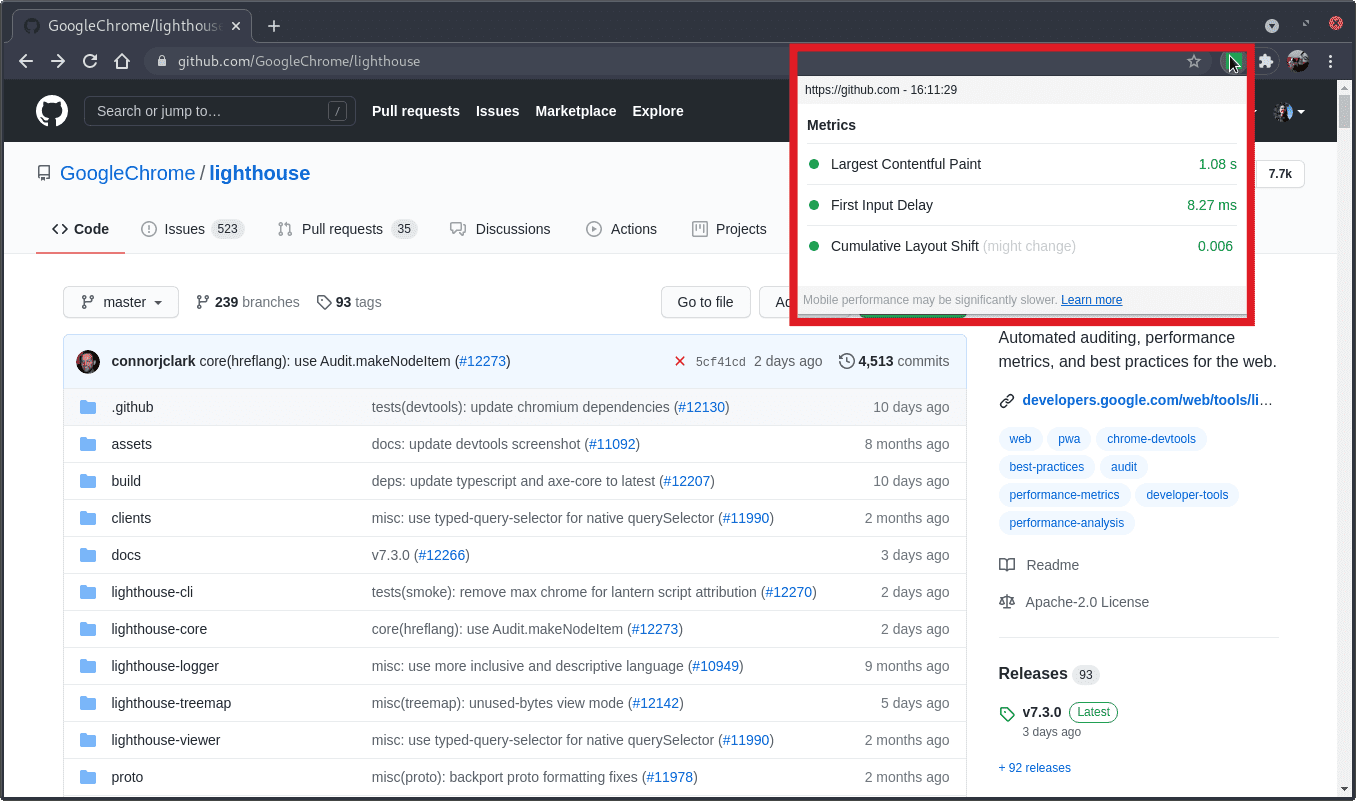Click the 7.7k star count
Viewport: 1356px width, 801px height.
click(1280, 174)
